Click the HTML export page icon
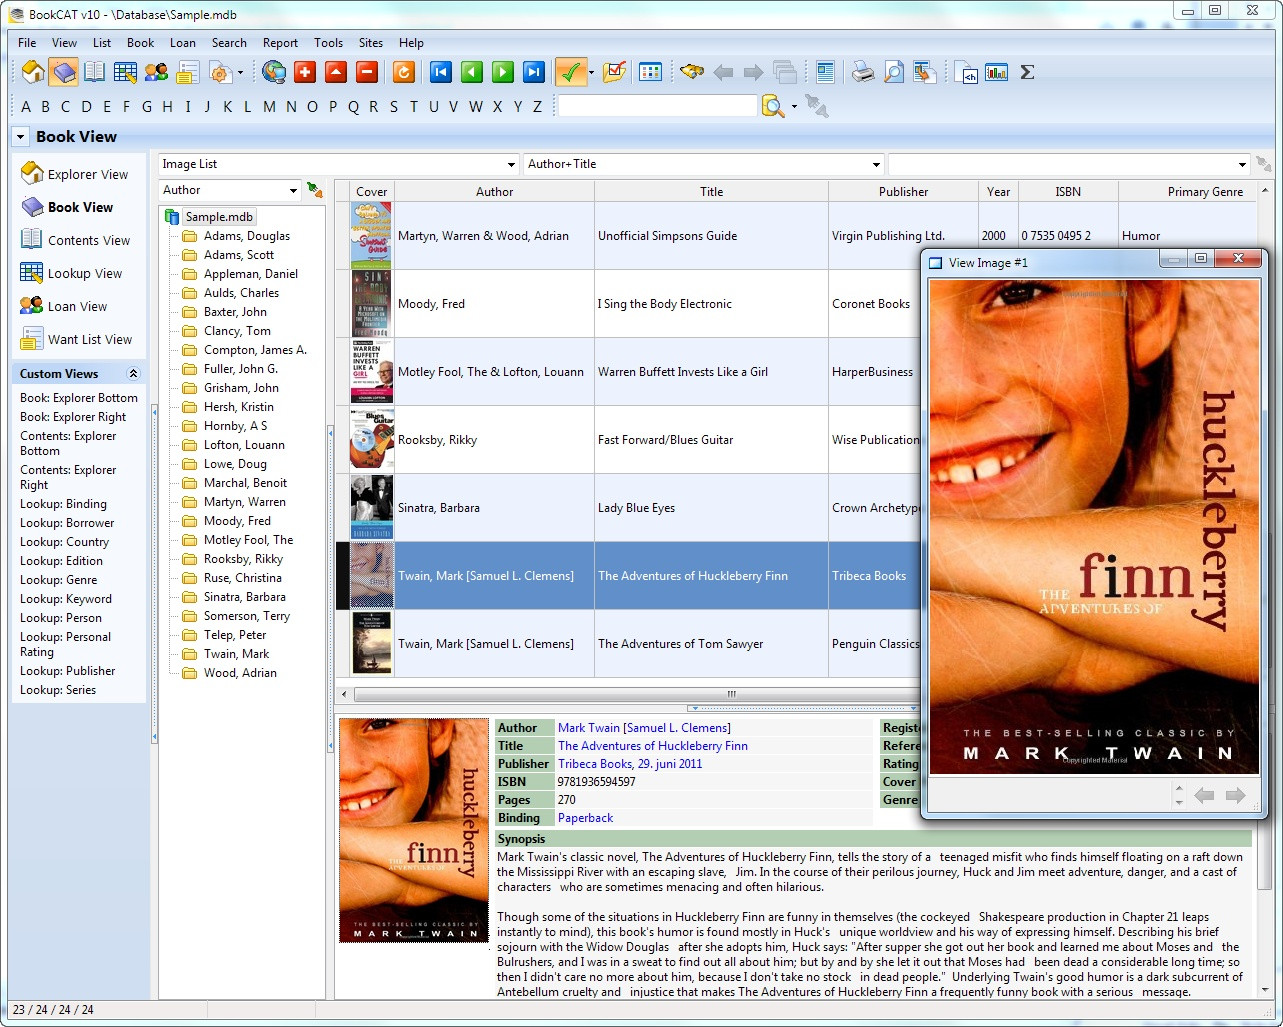 (966, 72)
